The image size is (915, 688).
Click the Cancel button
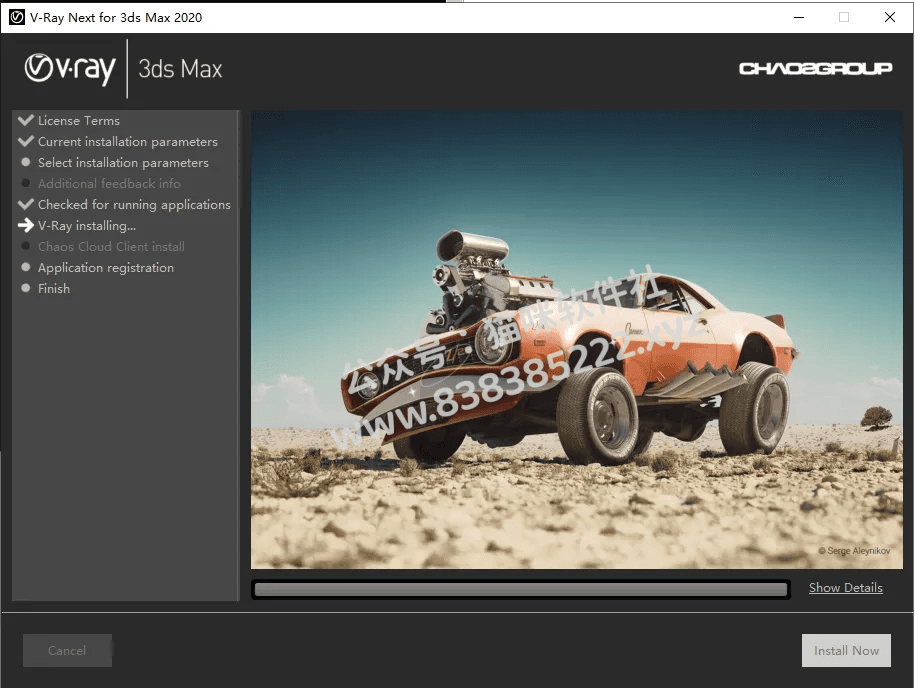tap(67, 651)
